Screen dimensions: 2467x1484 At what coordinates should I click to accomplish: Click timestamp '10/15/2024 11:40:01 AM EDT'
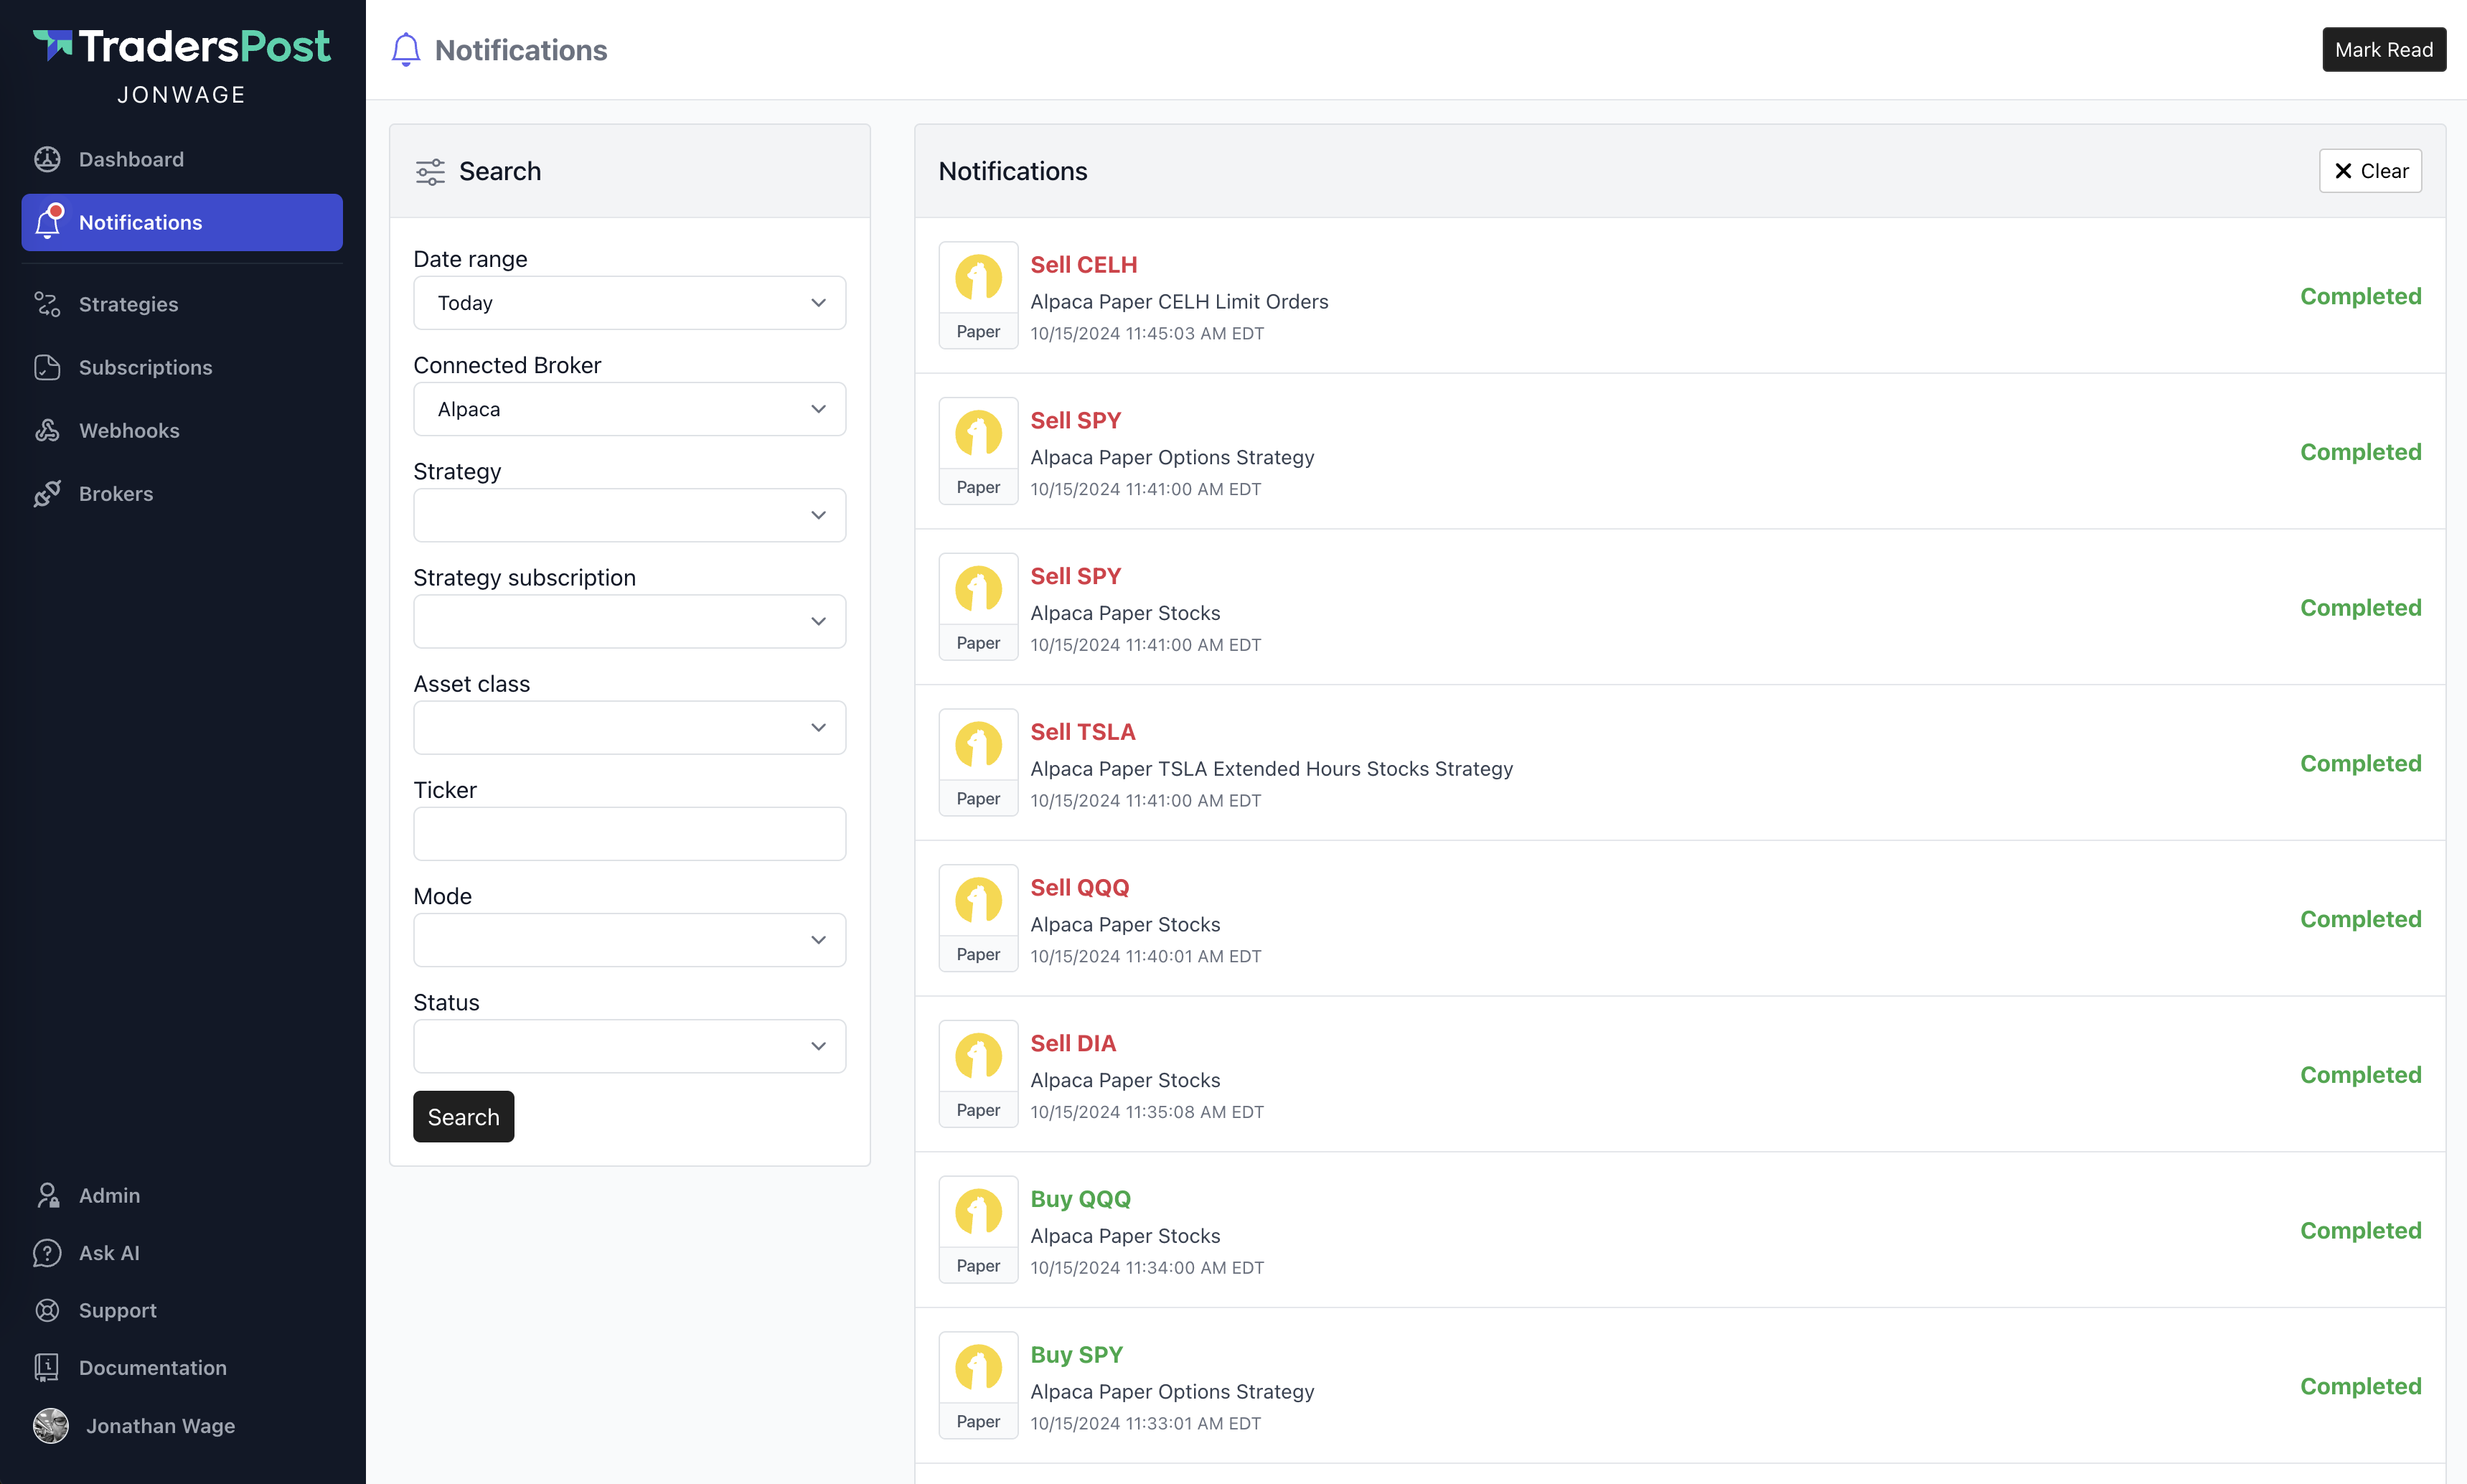coord(1146,957)
